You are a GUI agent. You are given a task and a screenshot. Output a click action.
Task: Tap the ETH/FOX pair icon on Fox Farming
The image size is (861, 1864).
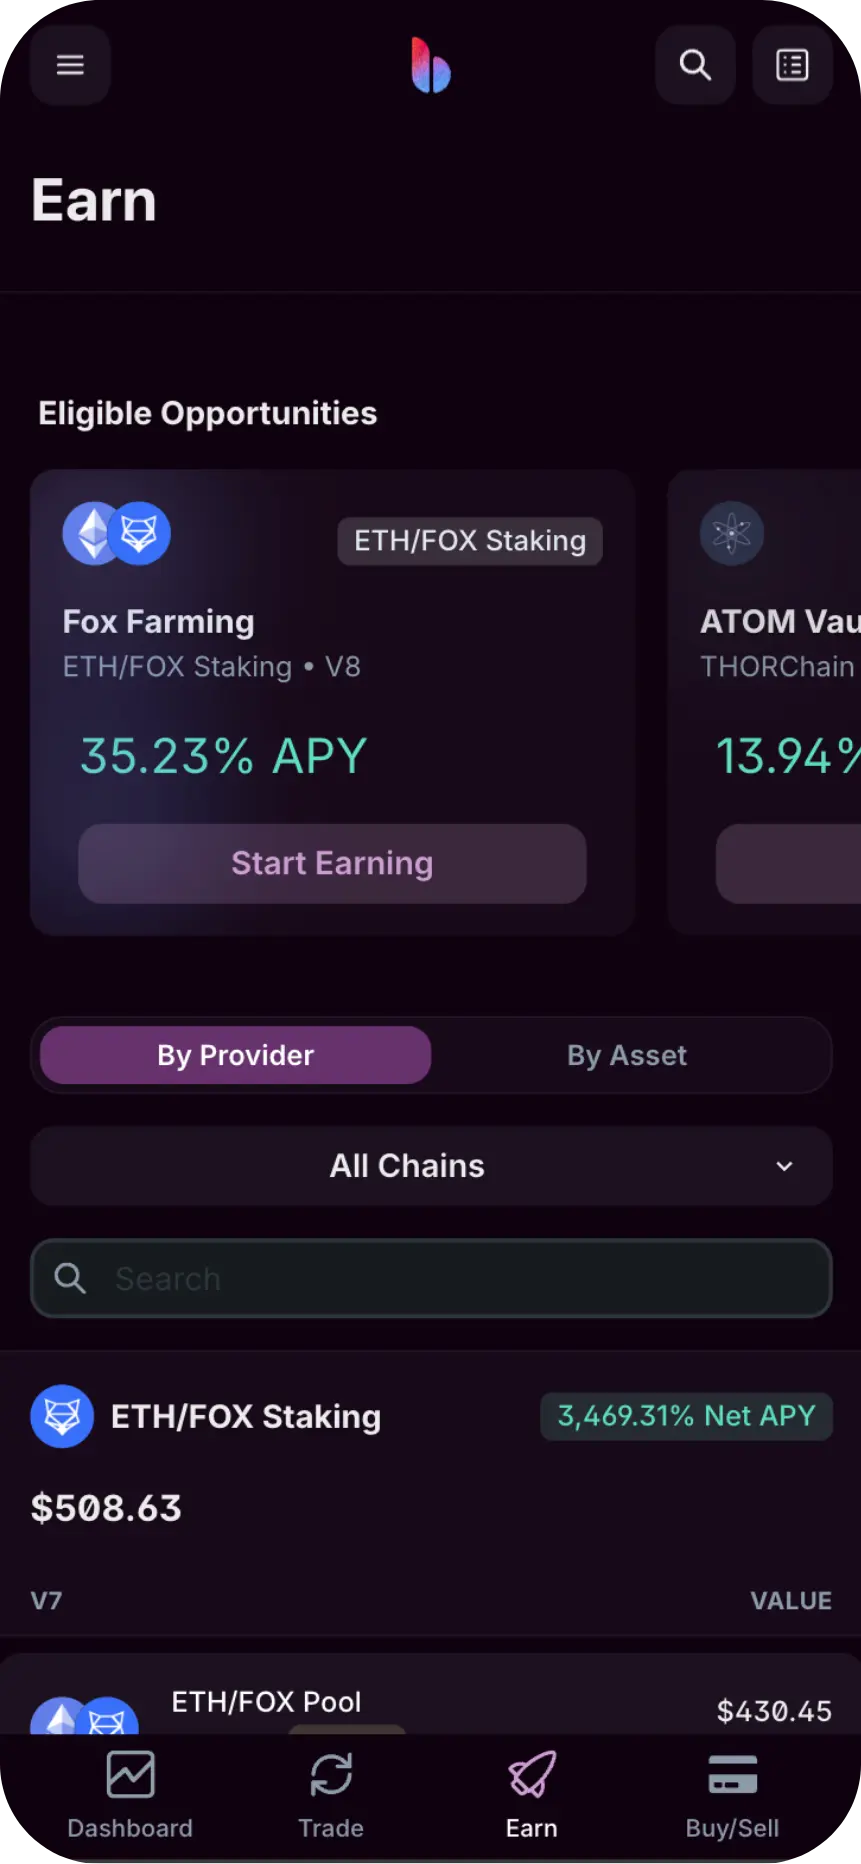tap(117, 533)
